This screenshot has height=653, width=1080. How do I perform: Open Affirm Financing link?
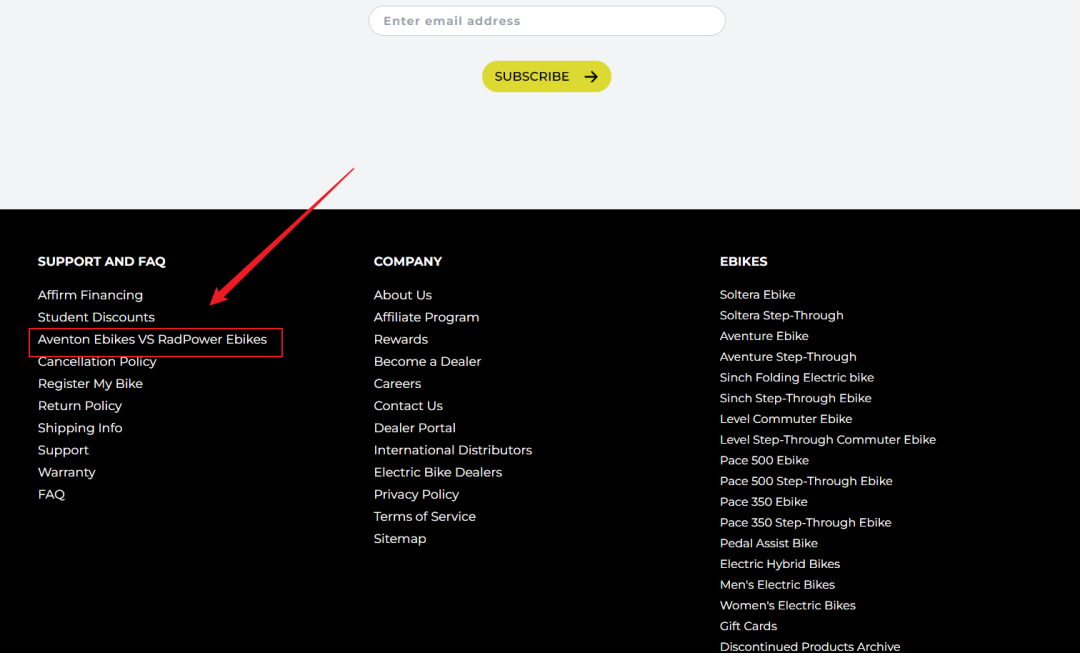(x=90, y=295)
